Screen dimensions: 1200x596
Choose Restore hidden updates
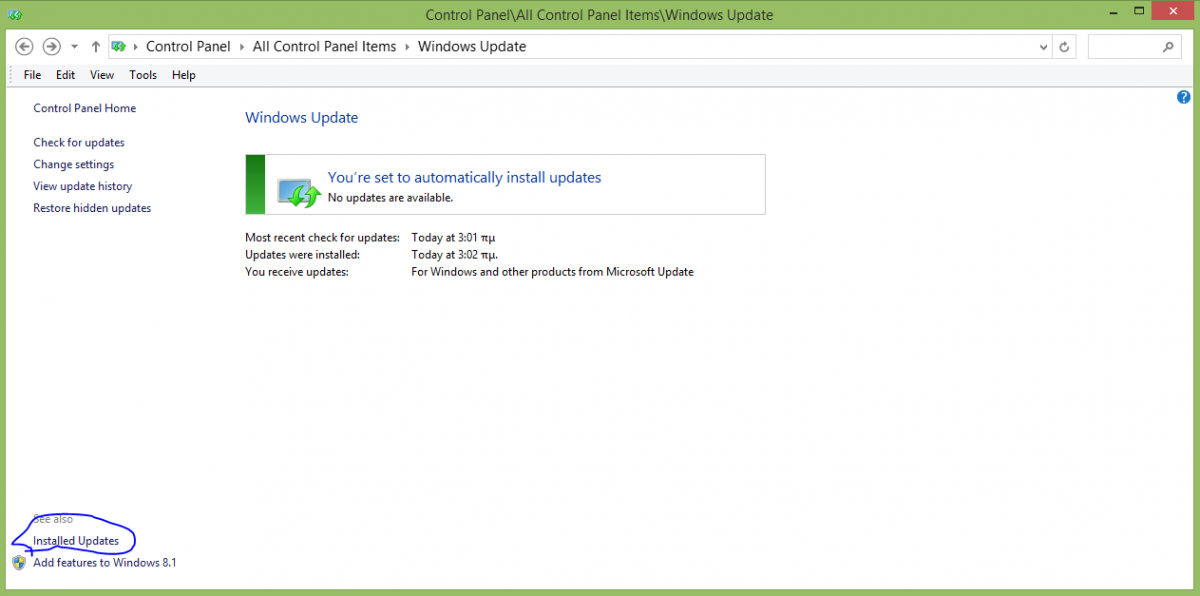[92, 208]
